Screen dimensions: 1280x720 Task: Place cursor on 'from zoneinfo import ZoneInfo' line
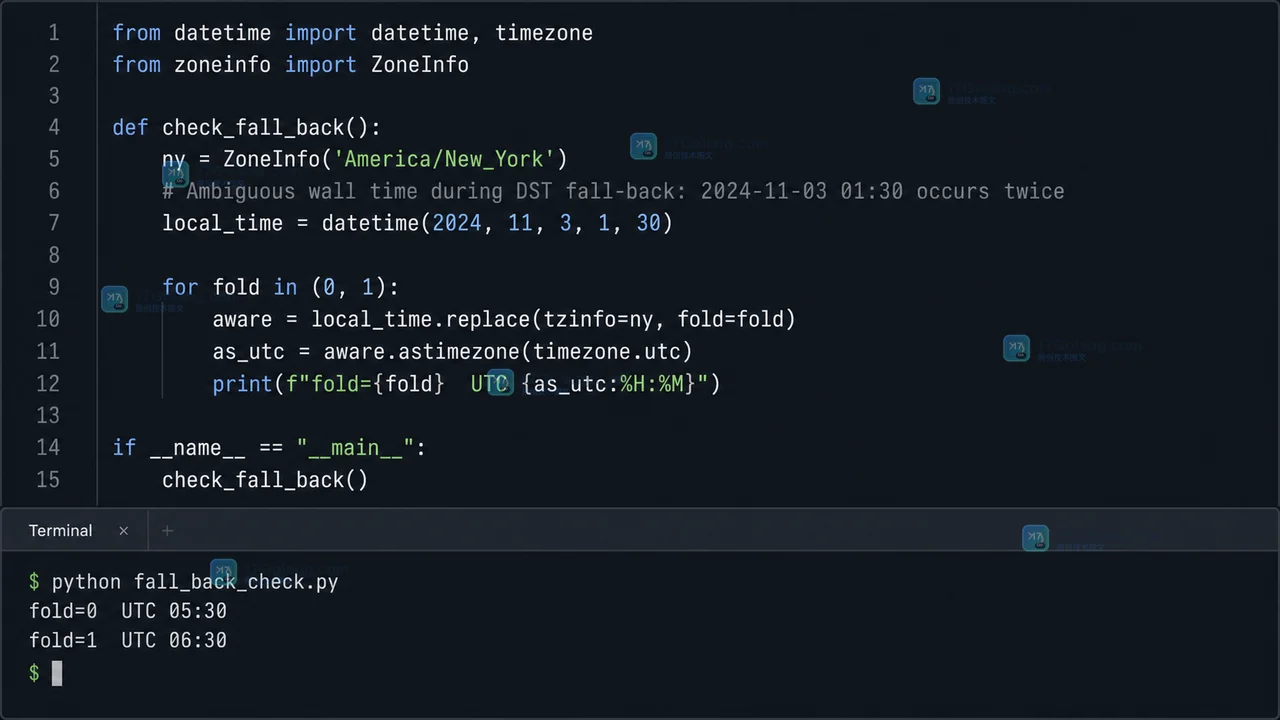[290, 65]
